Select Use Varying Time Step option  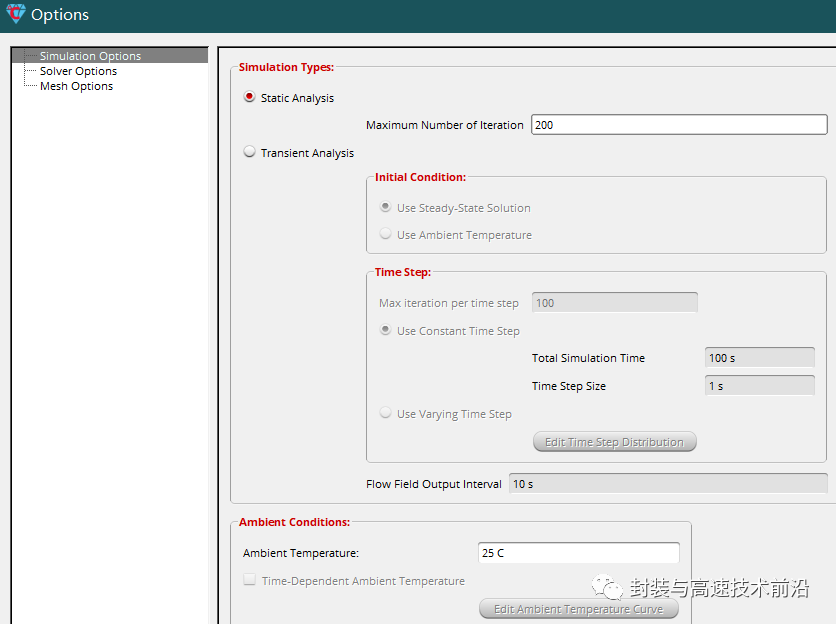tap(385, 413)
